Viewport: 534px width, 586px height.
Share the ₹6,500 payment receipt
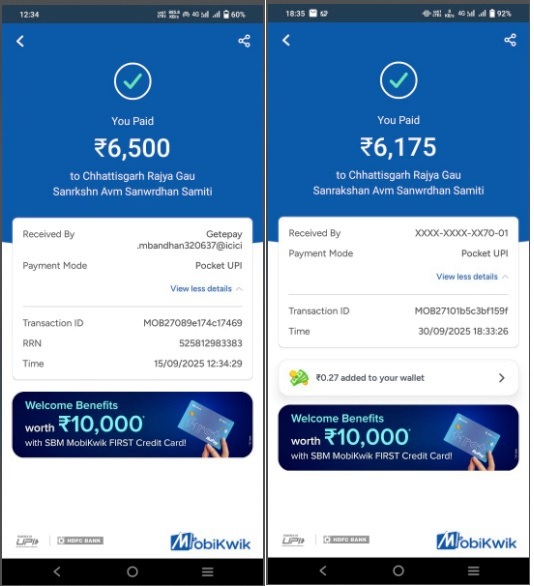(244, 41)
